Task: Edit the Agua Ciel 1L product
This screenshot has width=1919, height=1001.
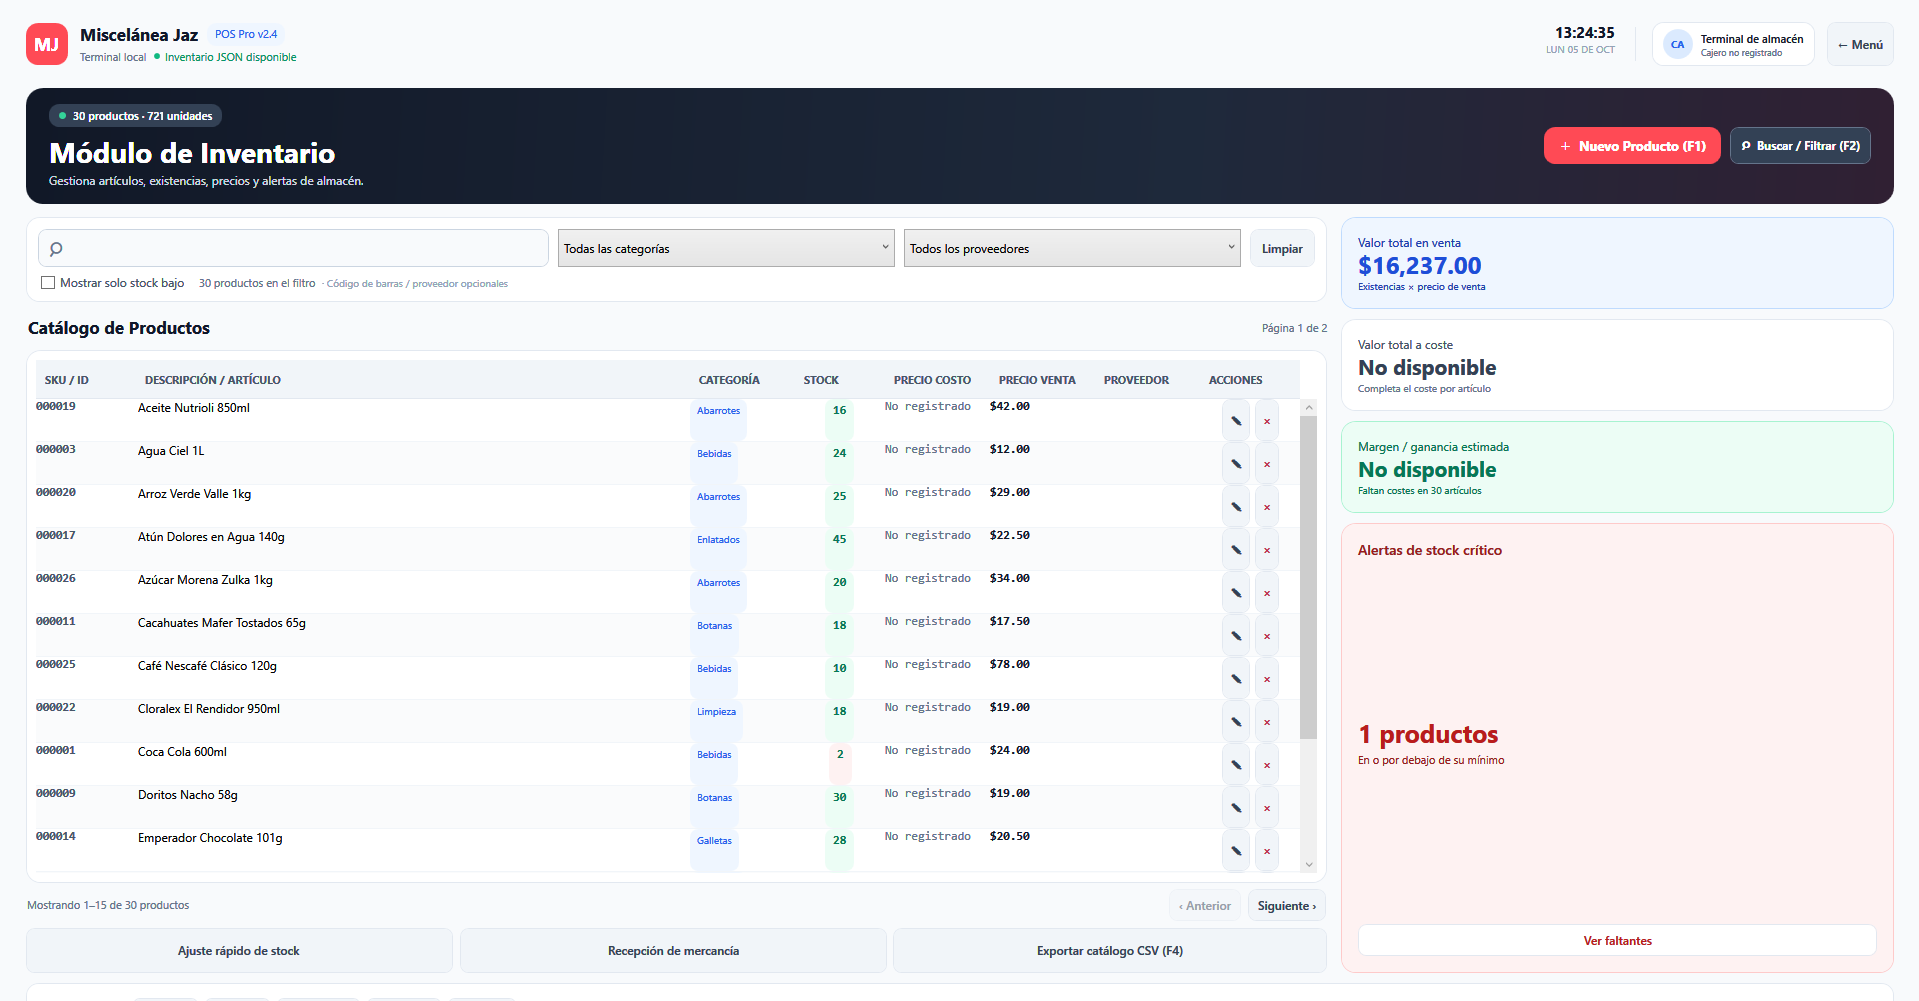Action: [x=1236, y=464]
